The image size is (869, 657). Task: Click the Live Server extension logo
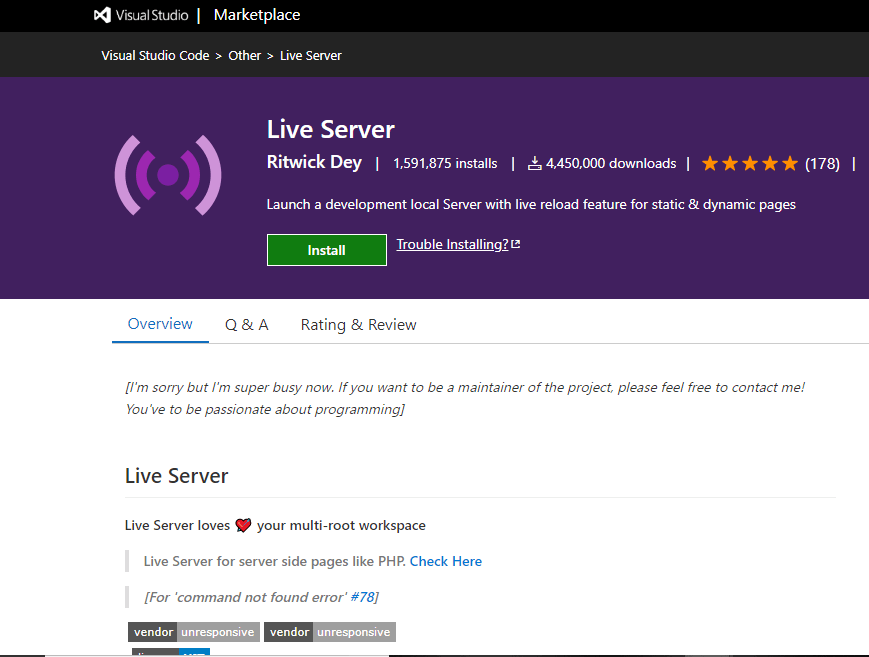pos(168,175)
